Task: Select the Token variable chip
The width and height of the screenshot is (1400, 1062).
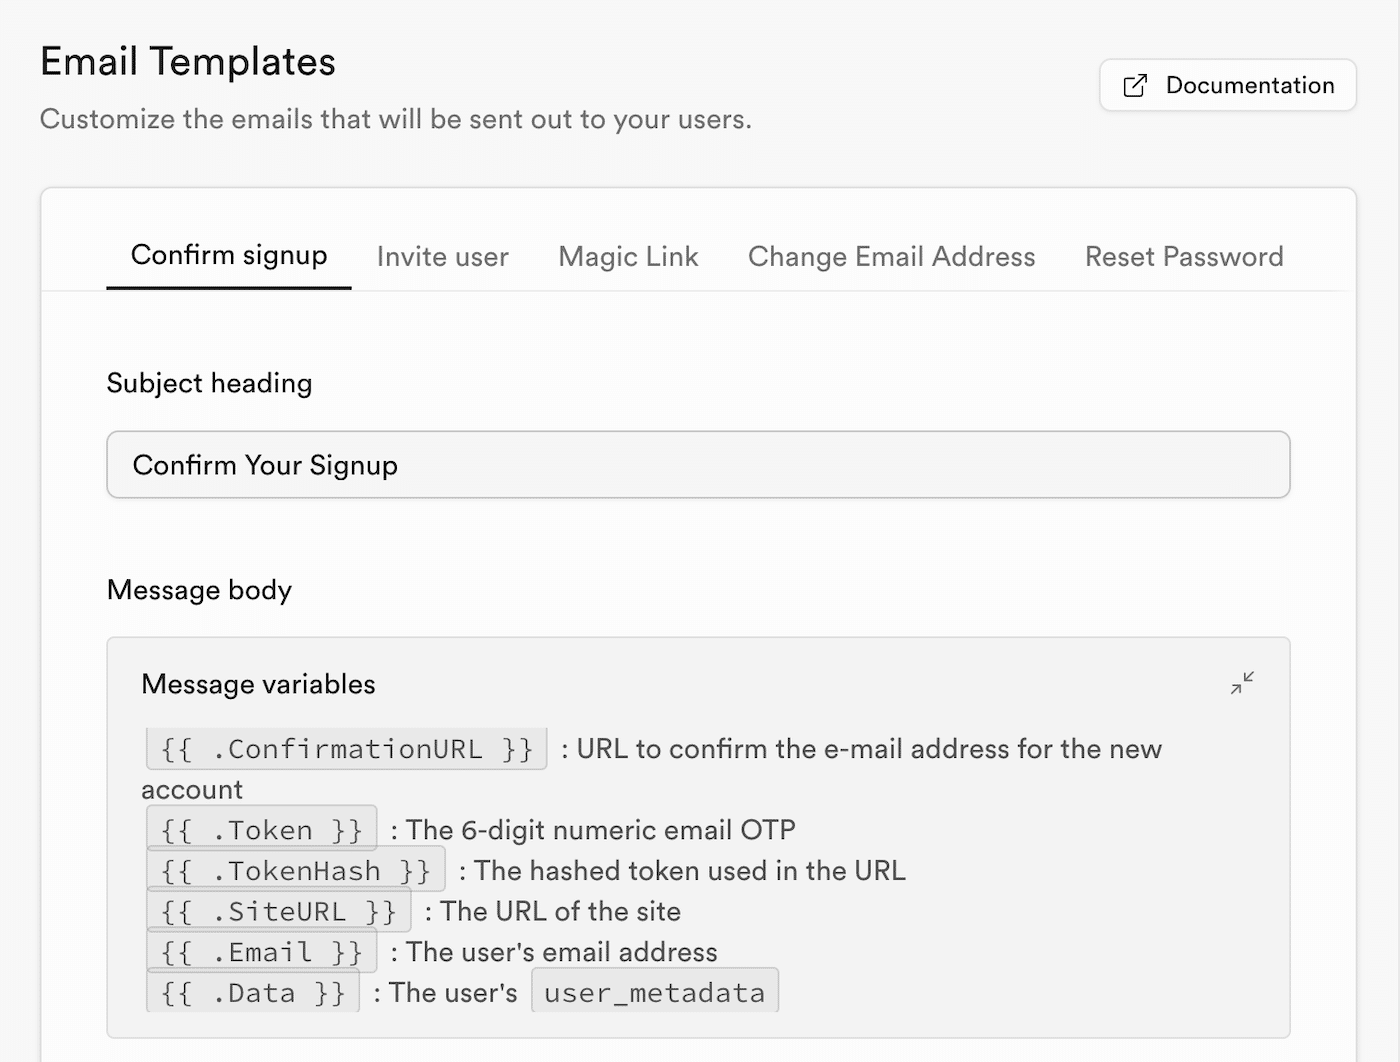Action: [262, 828]
